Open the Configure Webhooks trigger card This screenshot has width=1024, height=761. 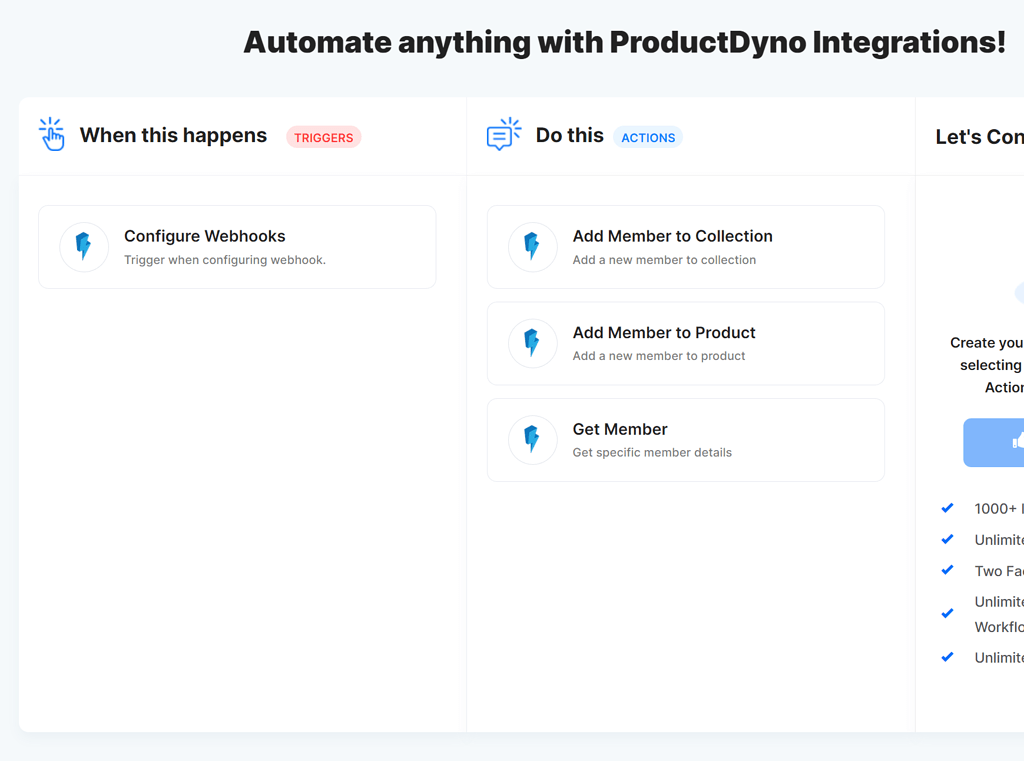237,247
